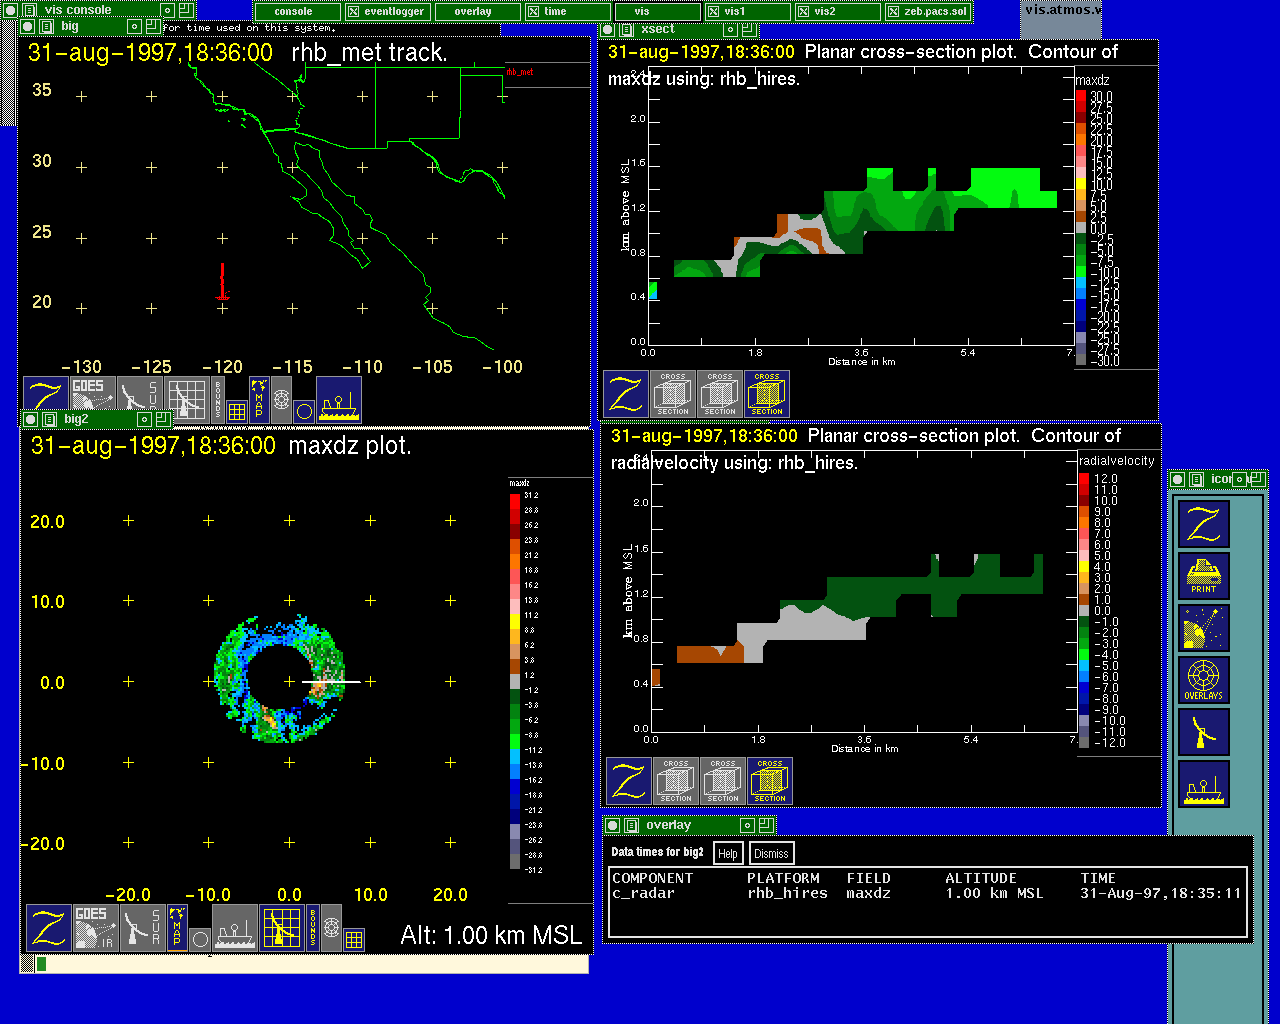
Task: Toggle the circle icon in big window toolbar
Action: point(305,411)
